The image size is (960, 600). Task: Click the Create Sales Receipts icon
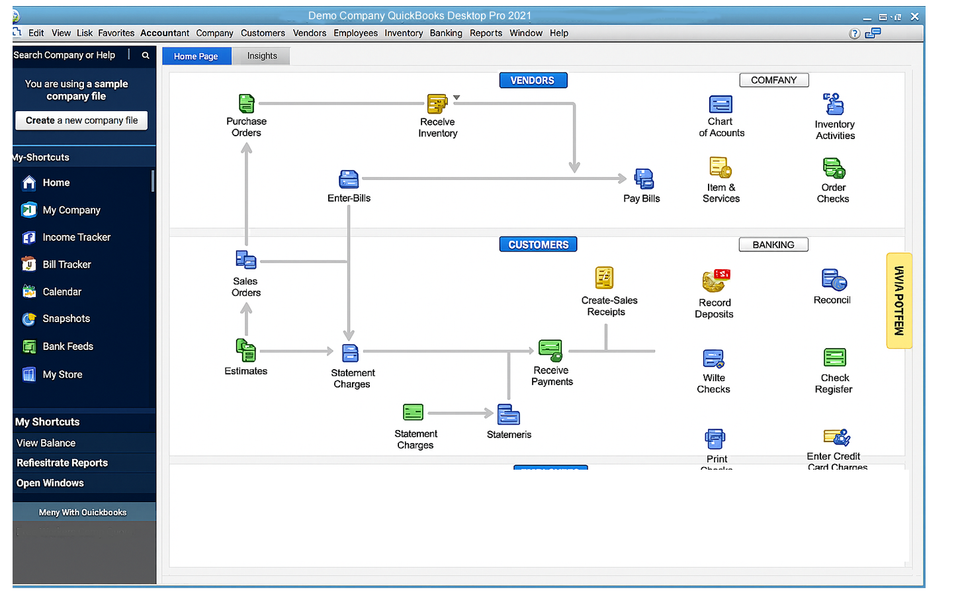point(604,278)
